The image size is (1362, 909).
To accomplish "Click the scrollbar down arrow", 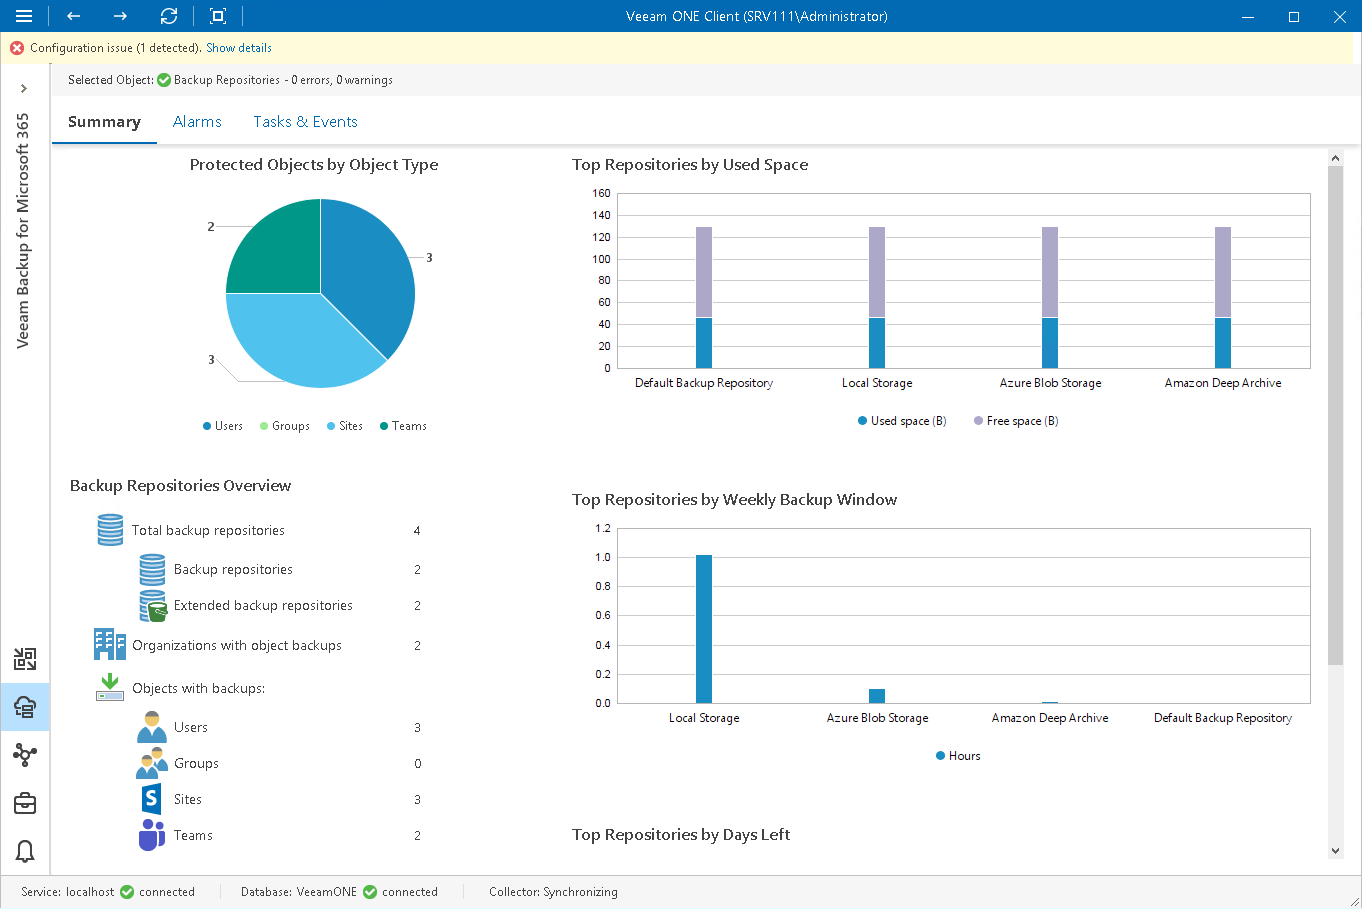I will pos(1335,851).
